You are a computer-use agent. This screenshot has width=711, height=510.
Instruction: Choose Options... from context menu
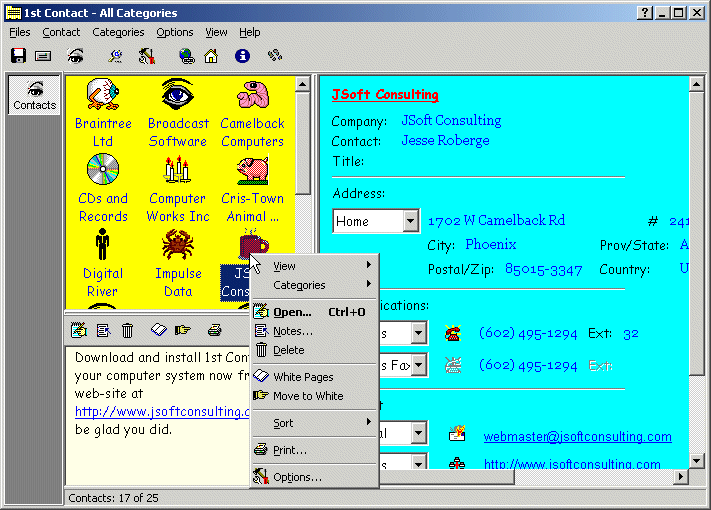[314, 477]
